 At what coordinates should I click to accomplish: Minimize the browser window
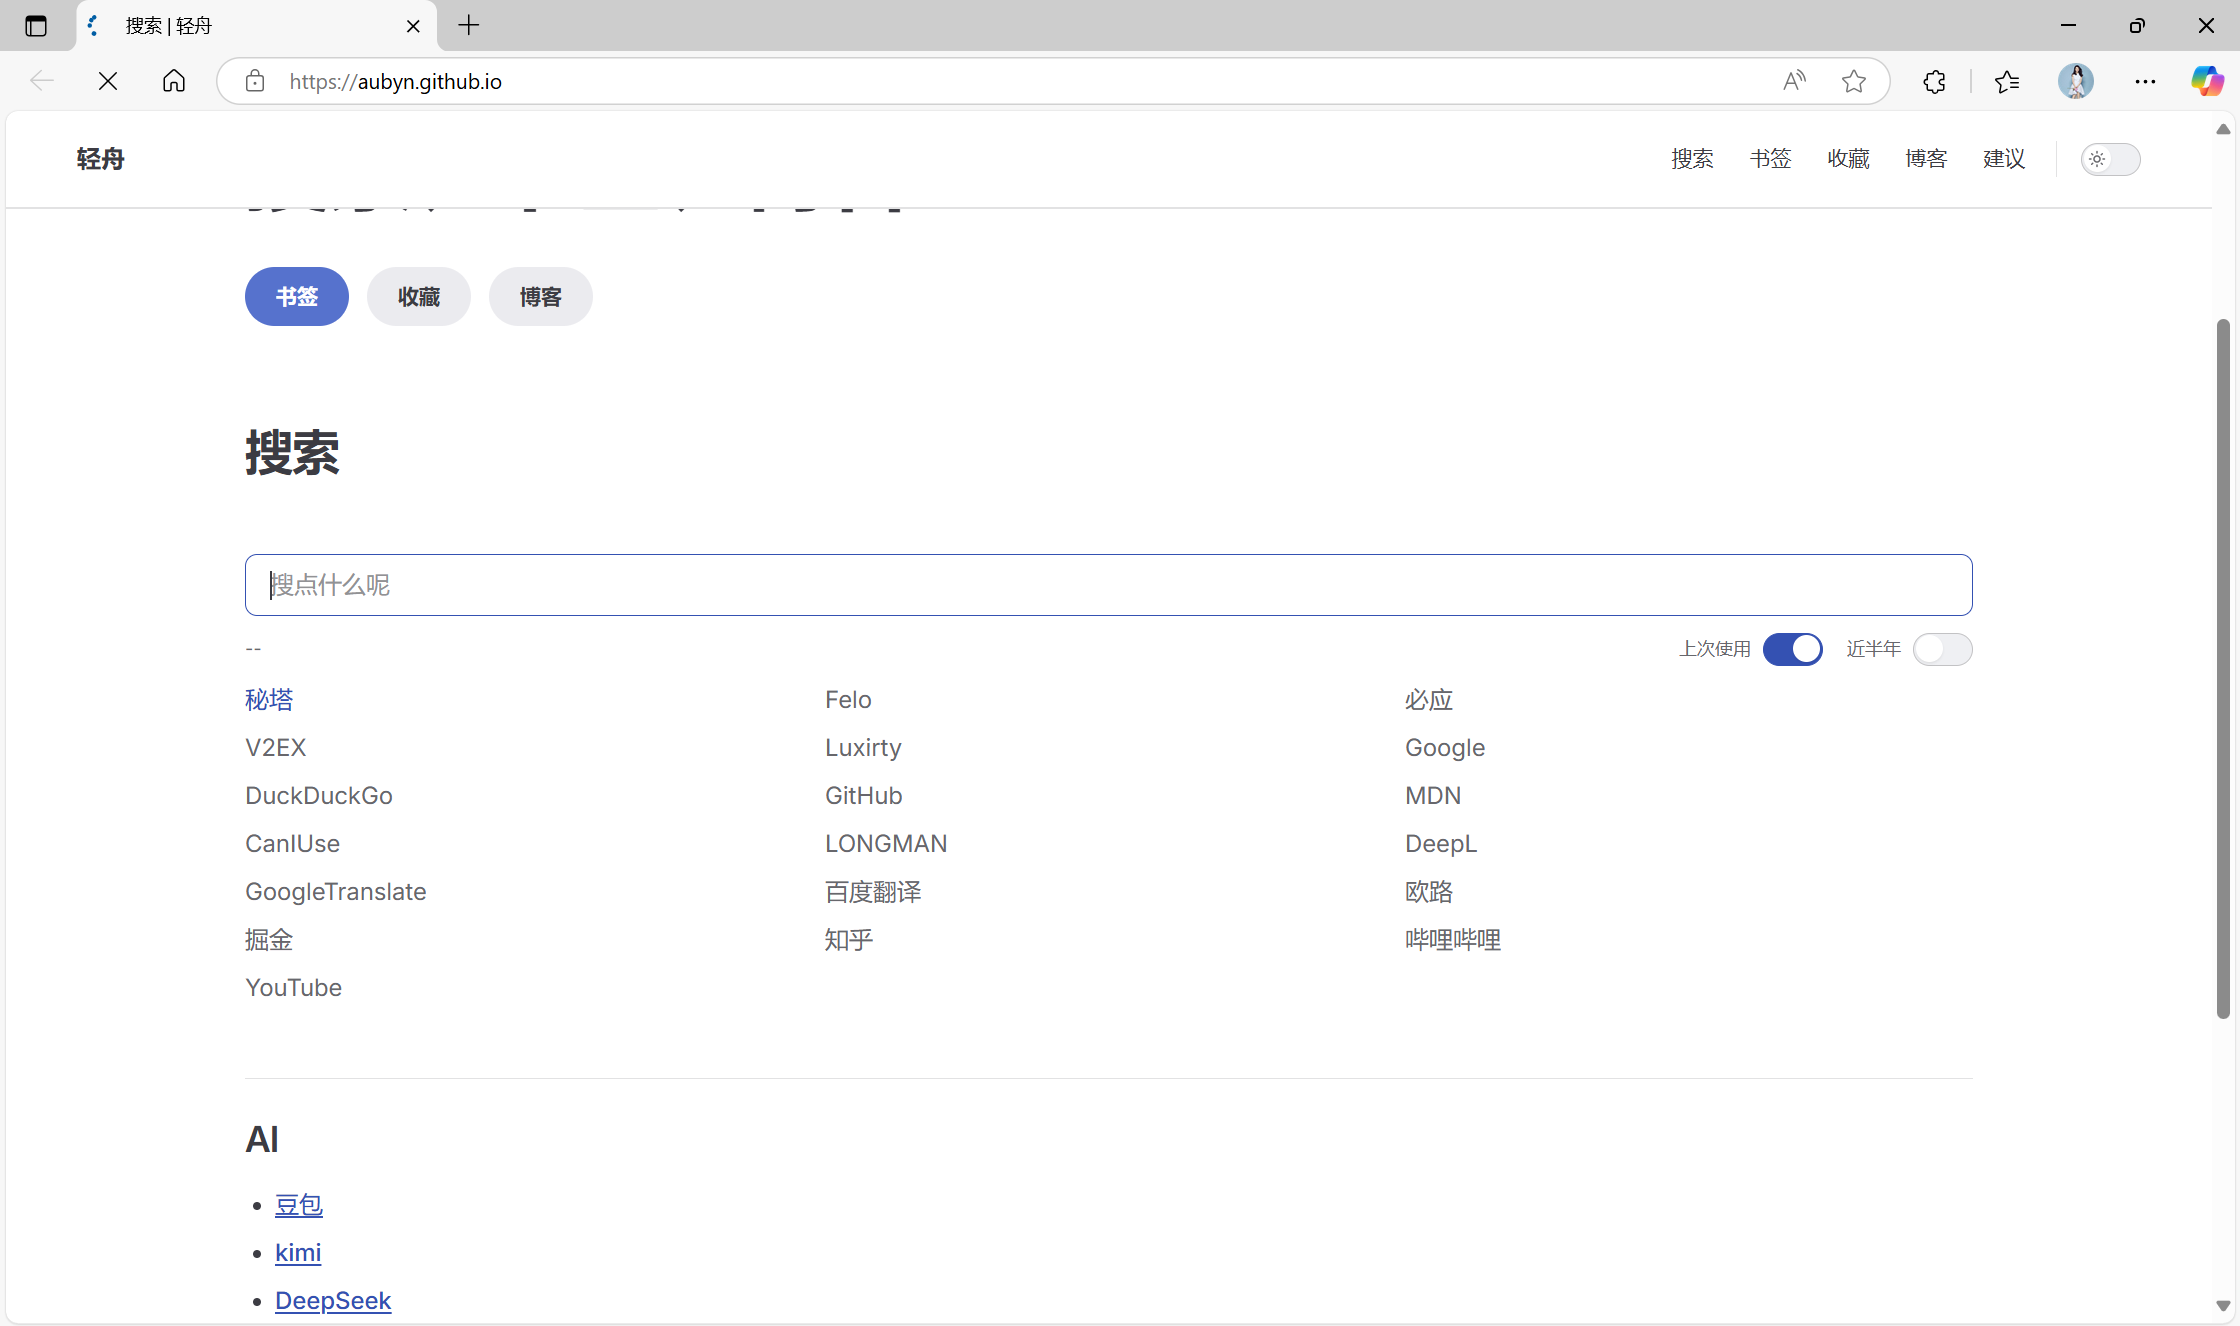tap(2068, 26)
